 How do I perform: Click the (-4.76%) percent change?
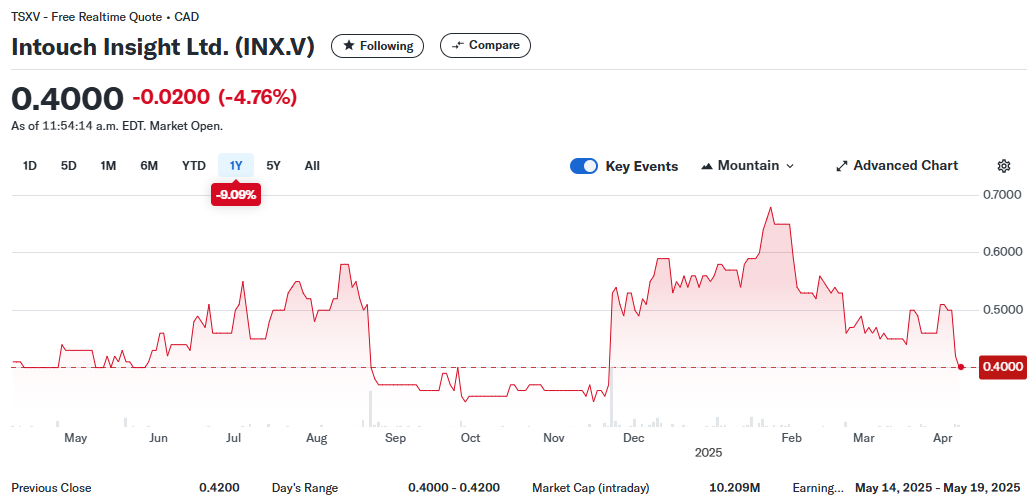(x=257, y=98)
